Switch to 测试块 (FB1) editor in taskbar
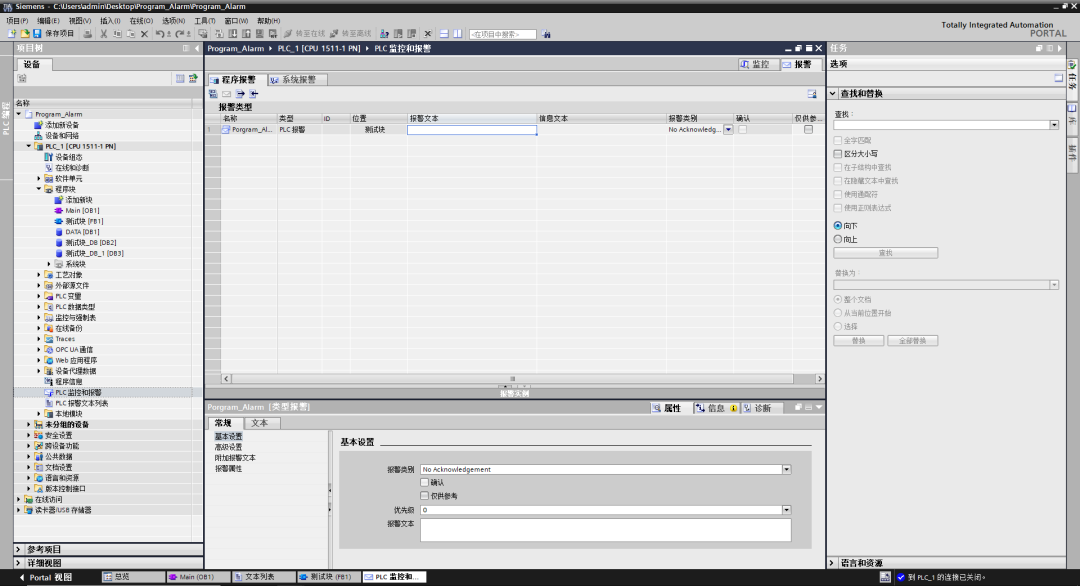Viewport: 1080px width, 586px height. point(329,577)
